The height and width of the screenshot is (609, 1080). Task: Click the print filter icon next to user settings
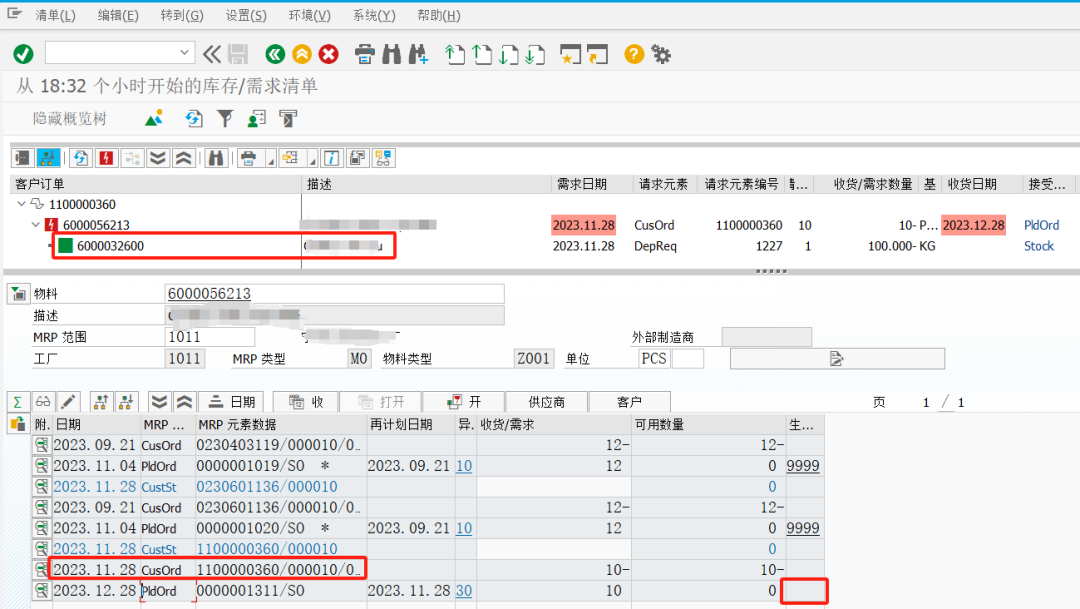[288, 118]
